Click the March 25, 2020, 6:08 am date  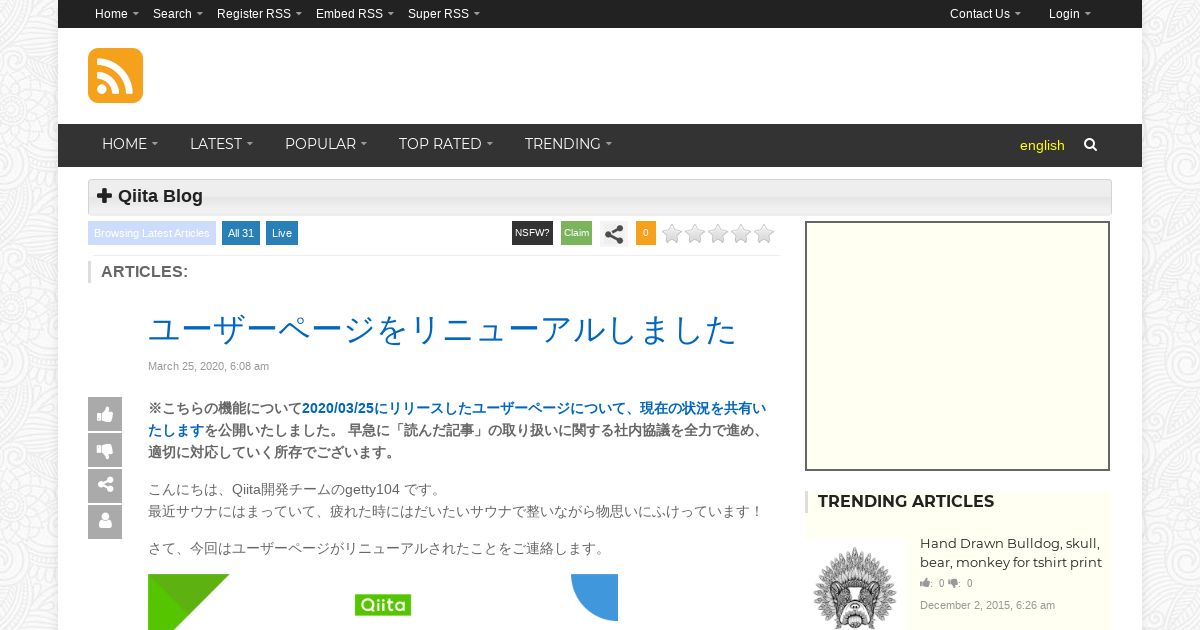tap(208, 366)
